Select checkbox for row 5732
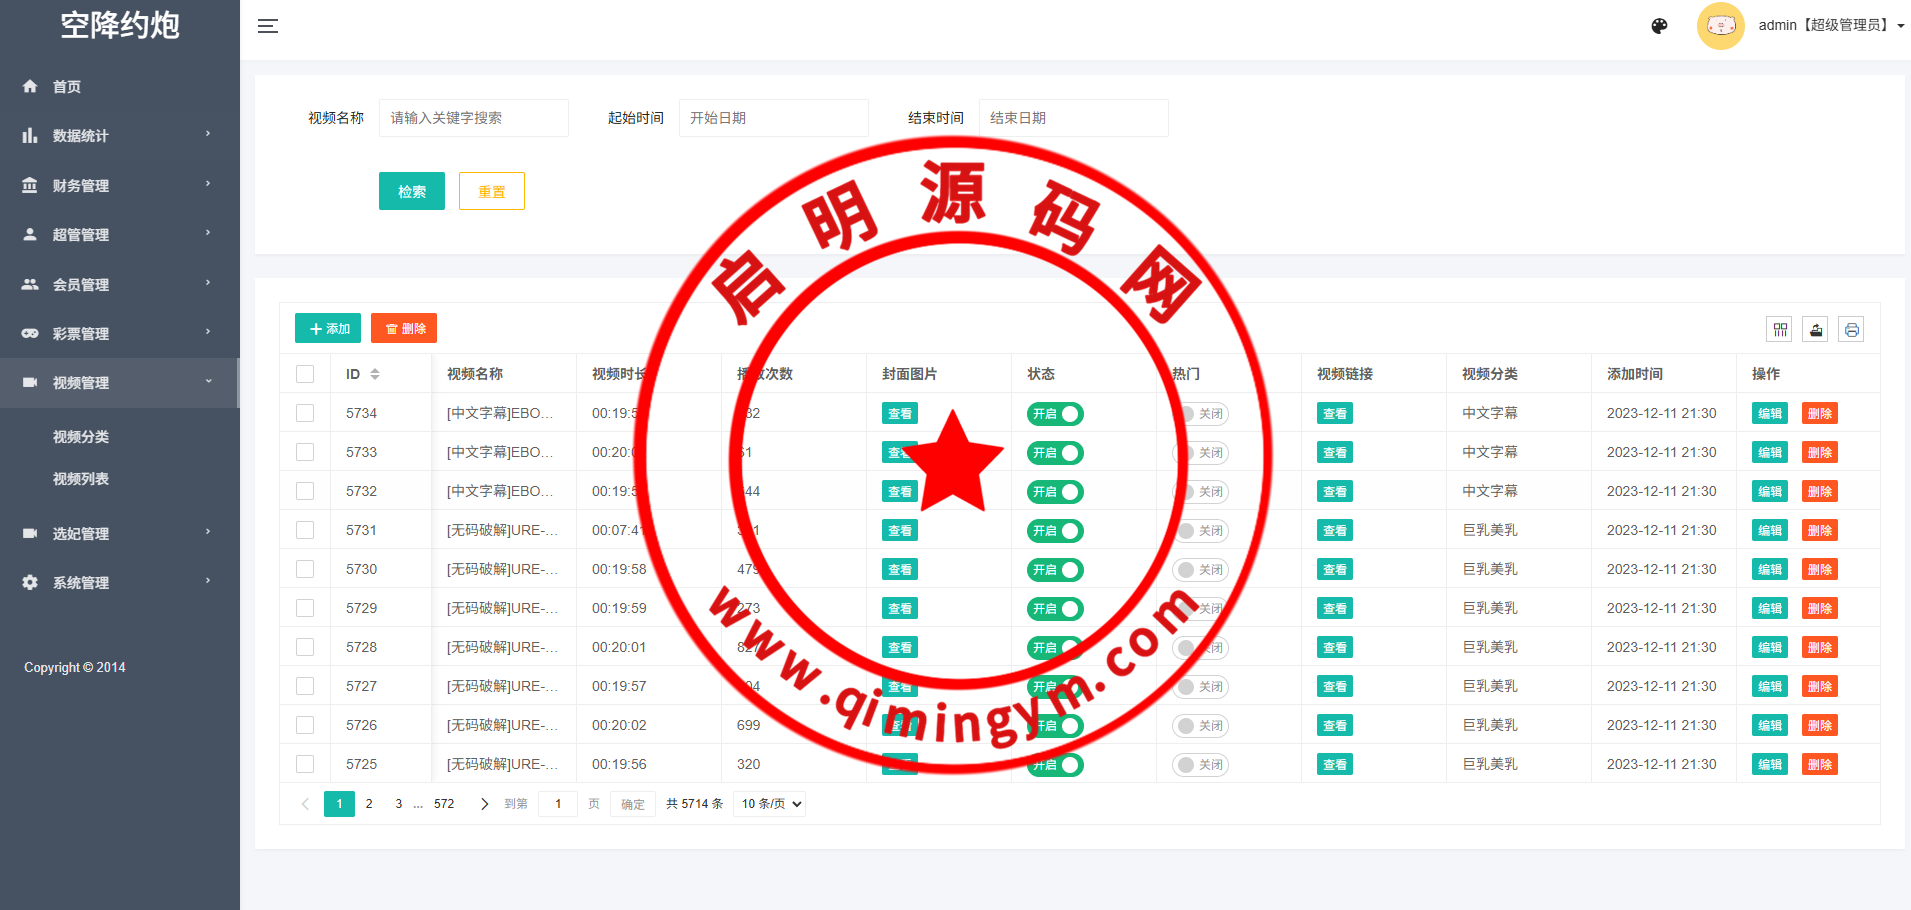Screen dimensions: 1911x910 coord(305,491)
